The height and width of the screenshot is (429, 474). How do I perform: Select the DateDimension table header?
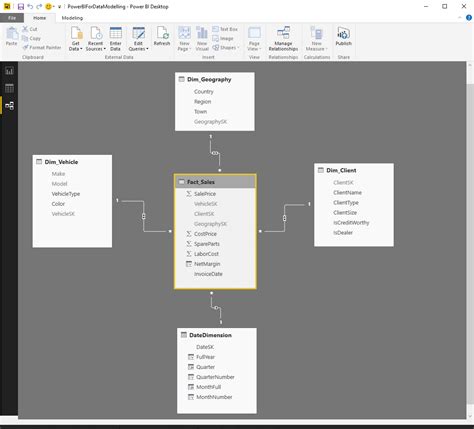pos(217,335)
